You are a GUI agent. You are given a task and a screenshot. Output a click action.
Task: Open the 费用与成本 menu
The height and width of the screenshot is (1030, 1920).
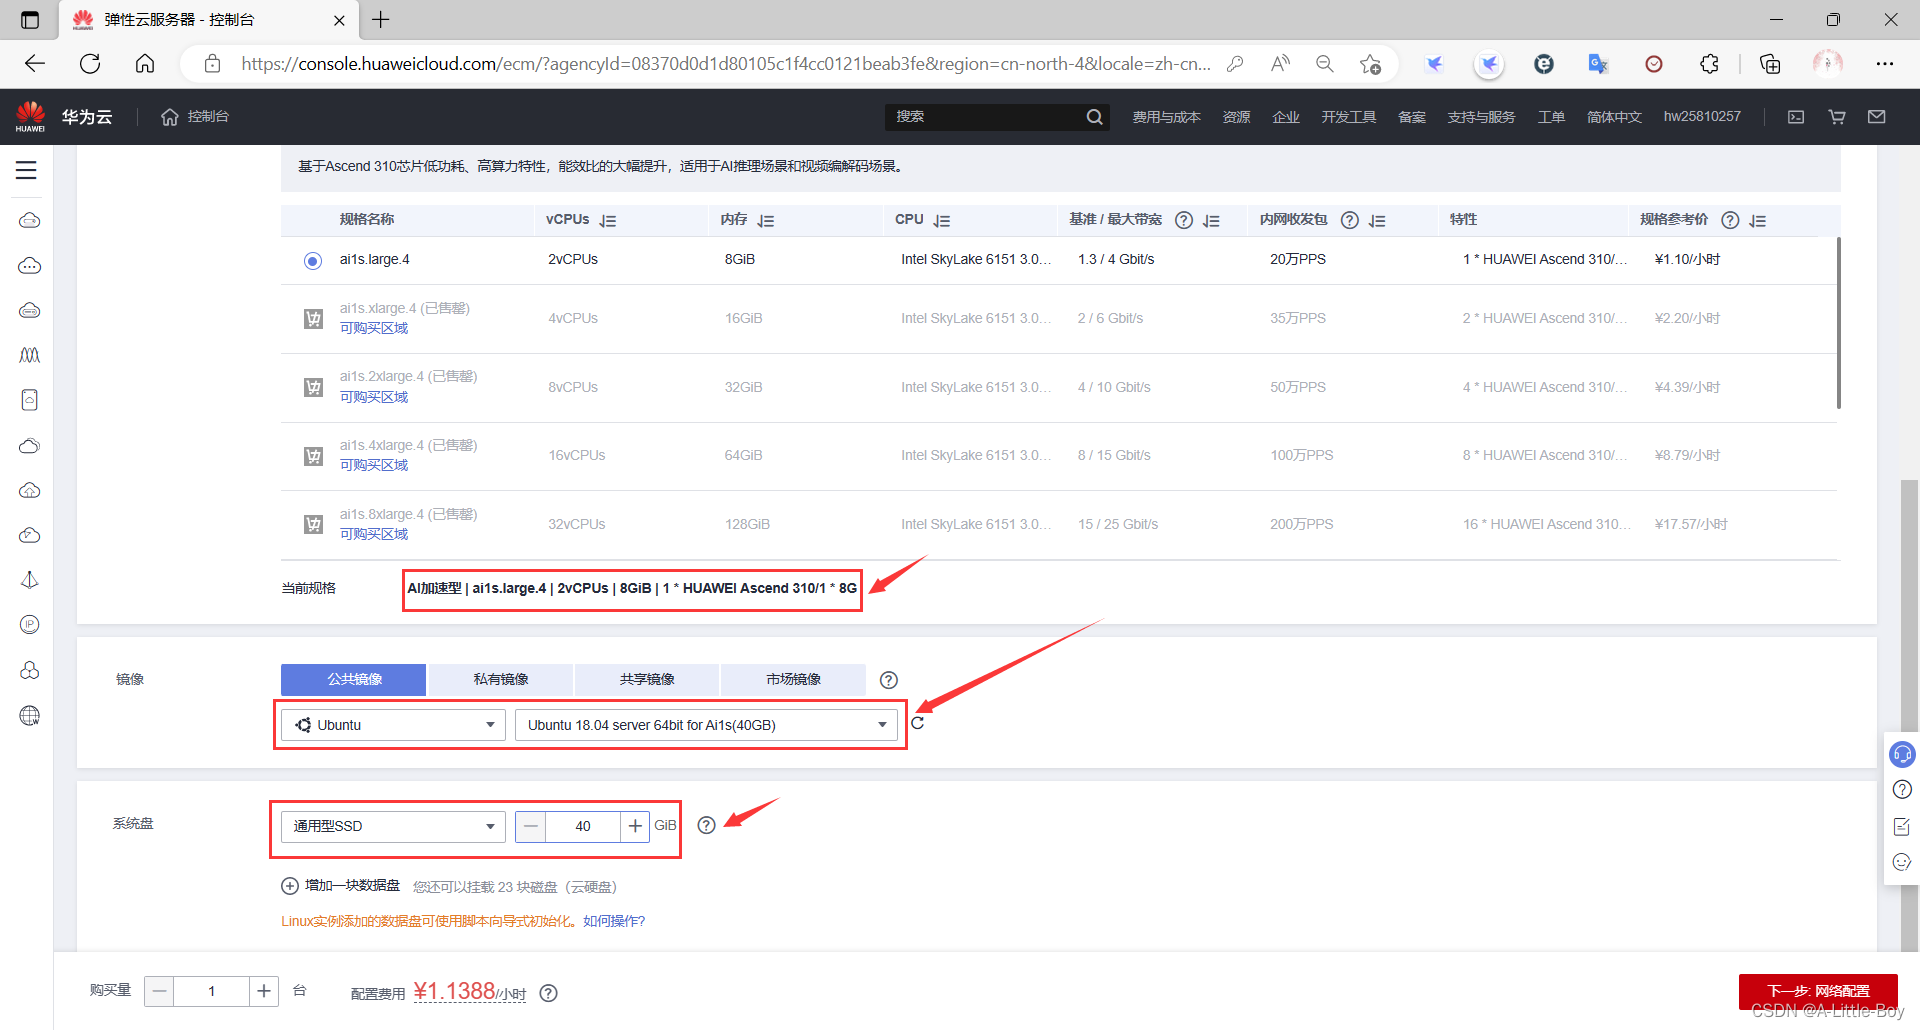(x=1166, y=117)
